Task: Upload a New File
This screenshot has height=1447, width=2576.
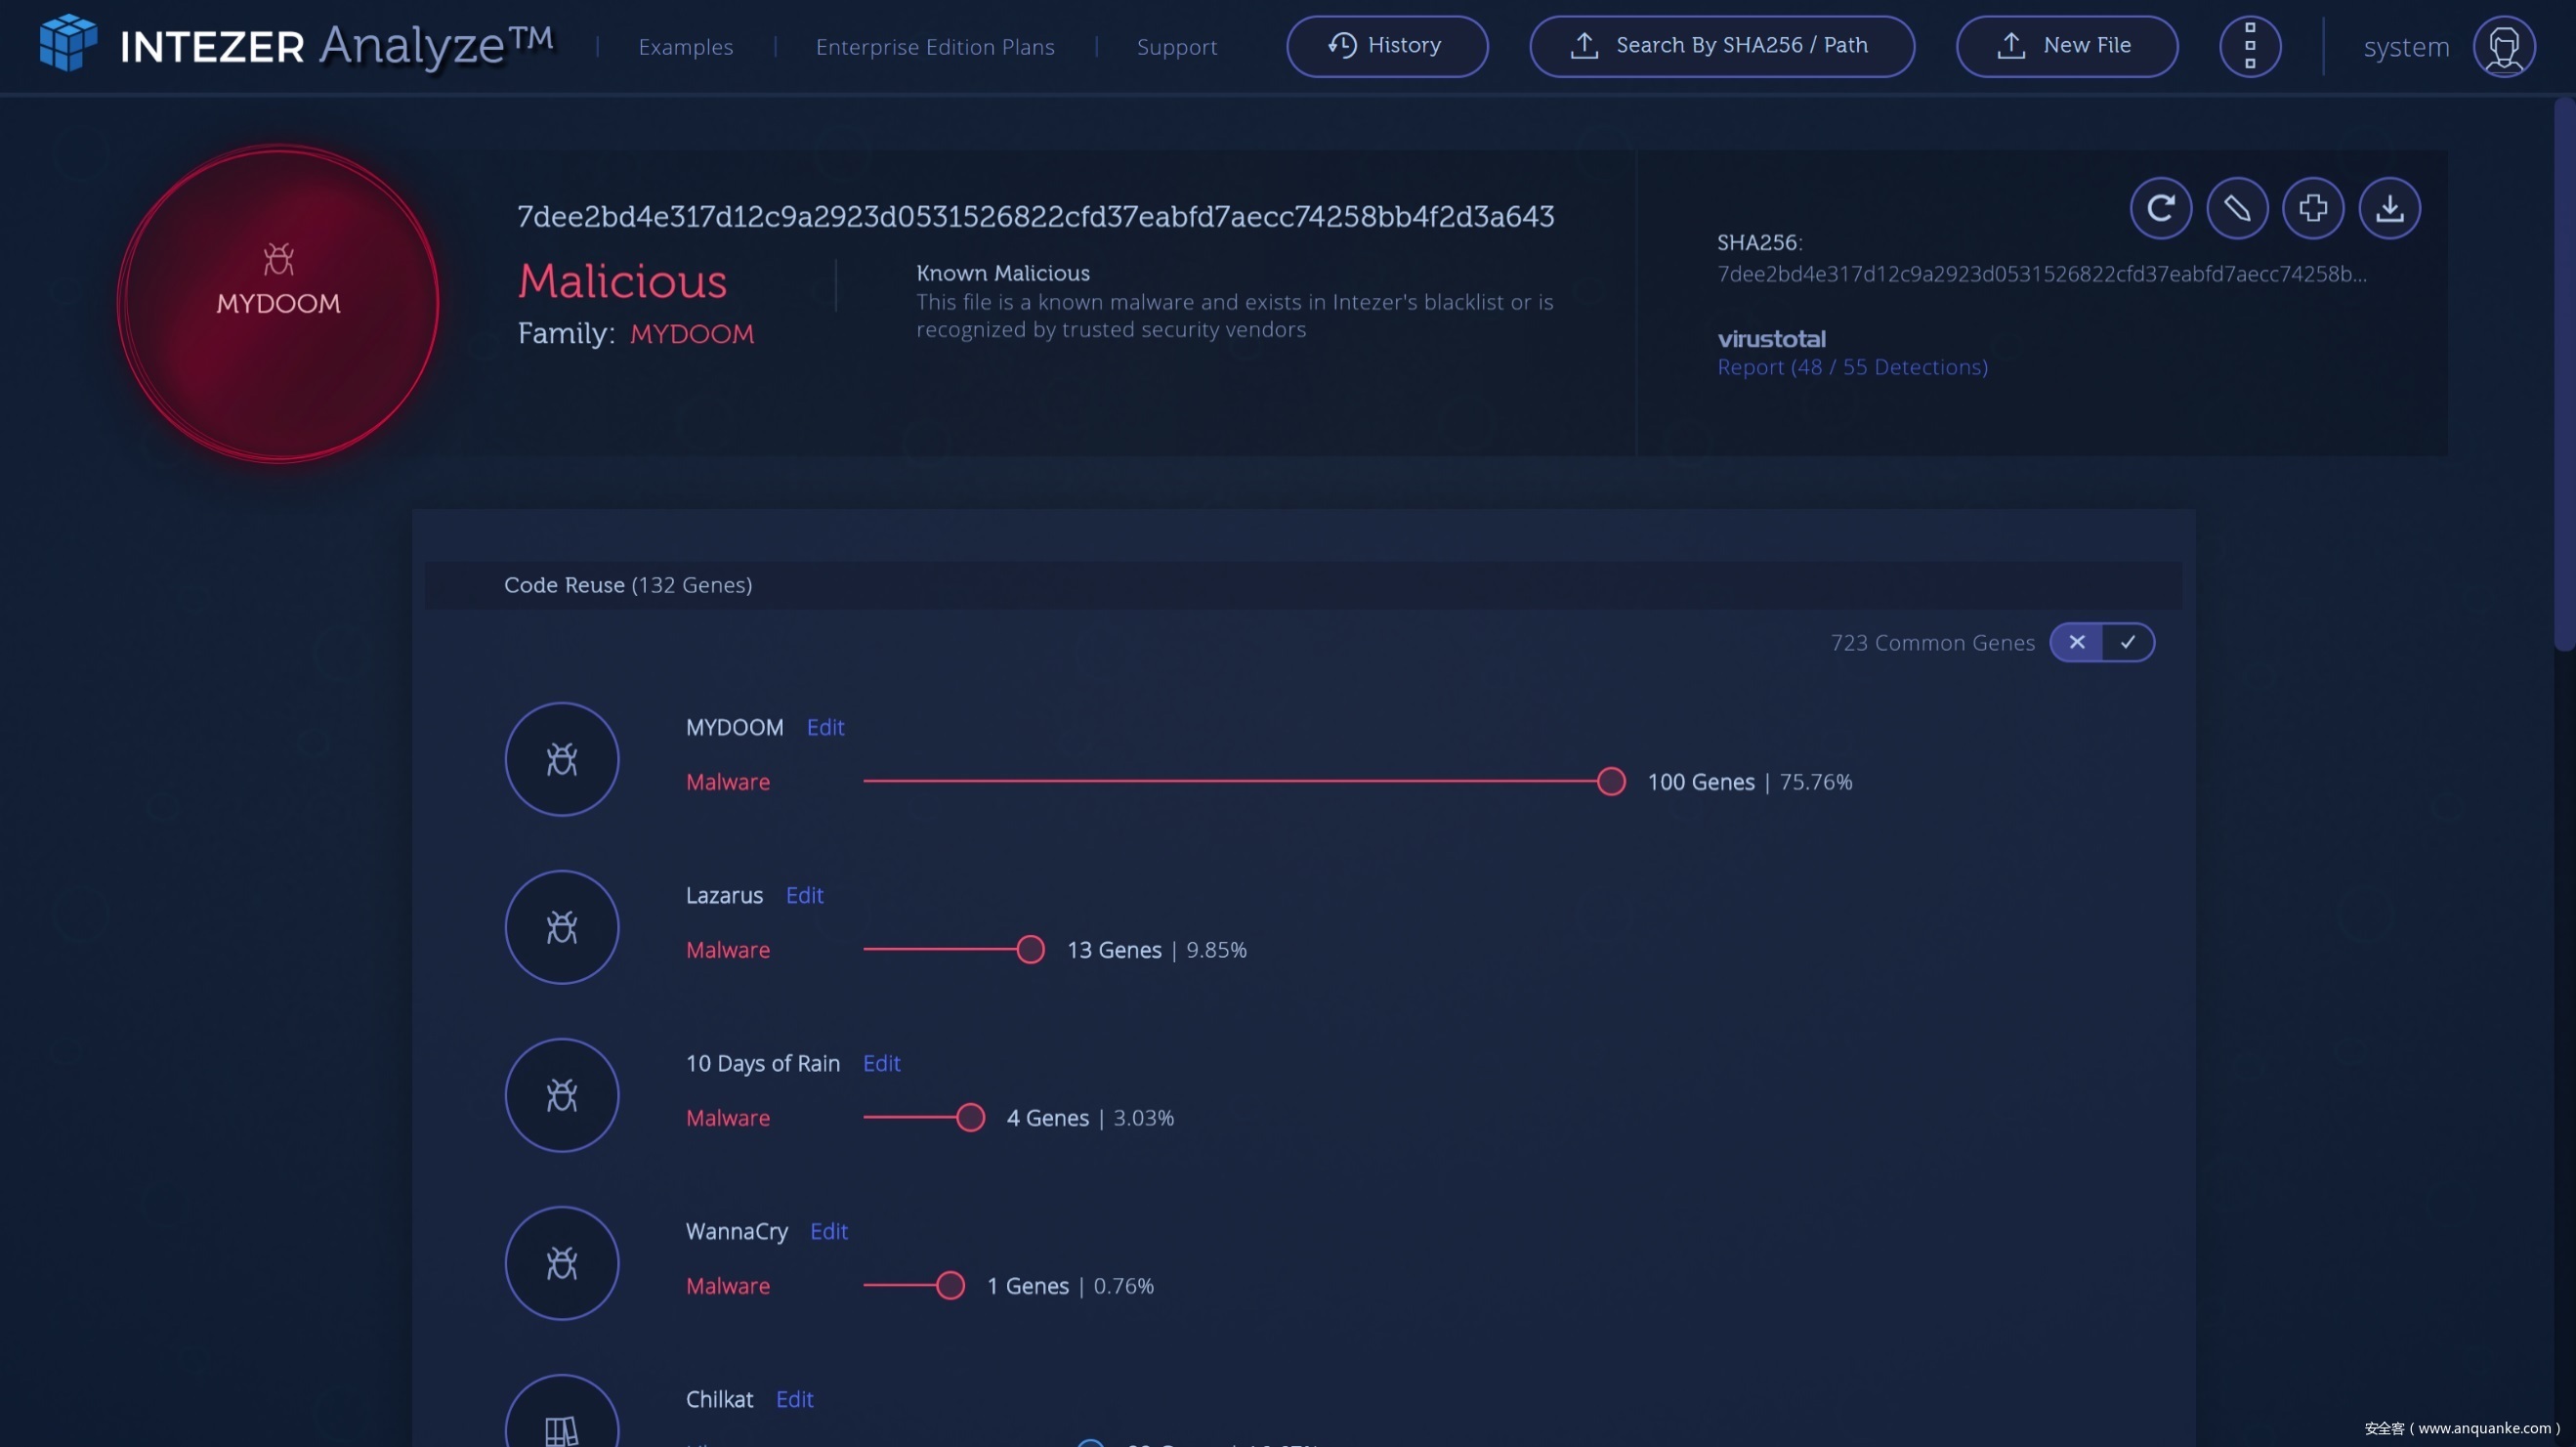Action: coord(2066,46)
